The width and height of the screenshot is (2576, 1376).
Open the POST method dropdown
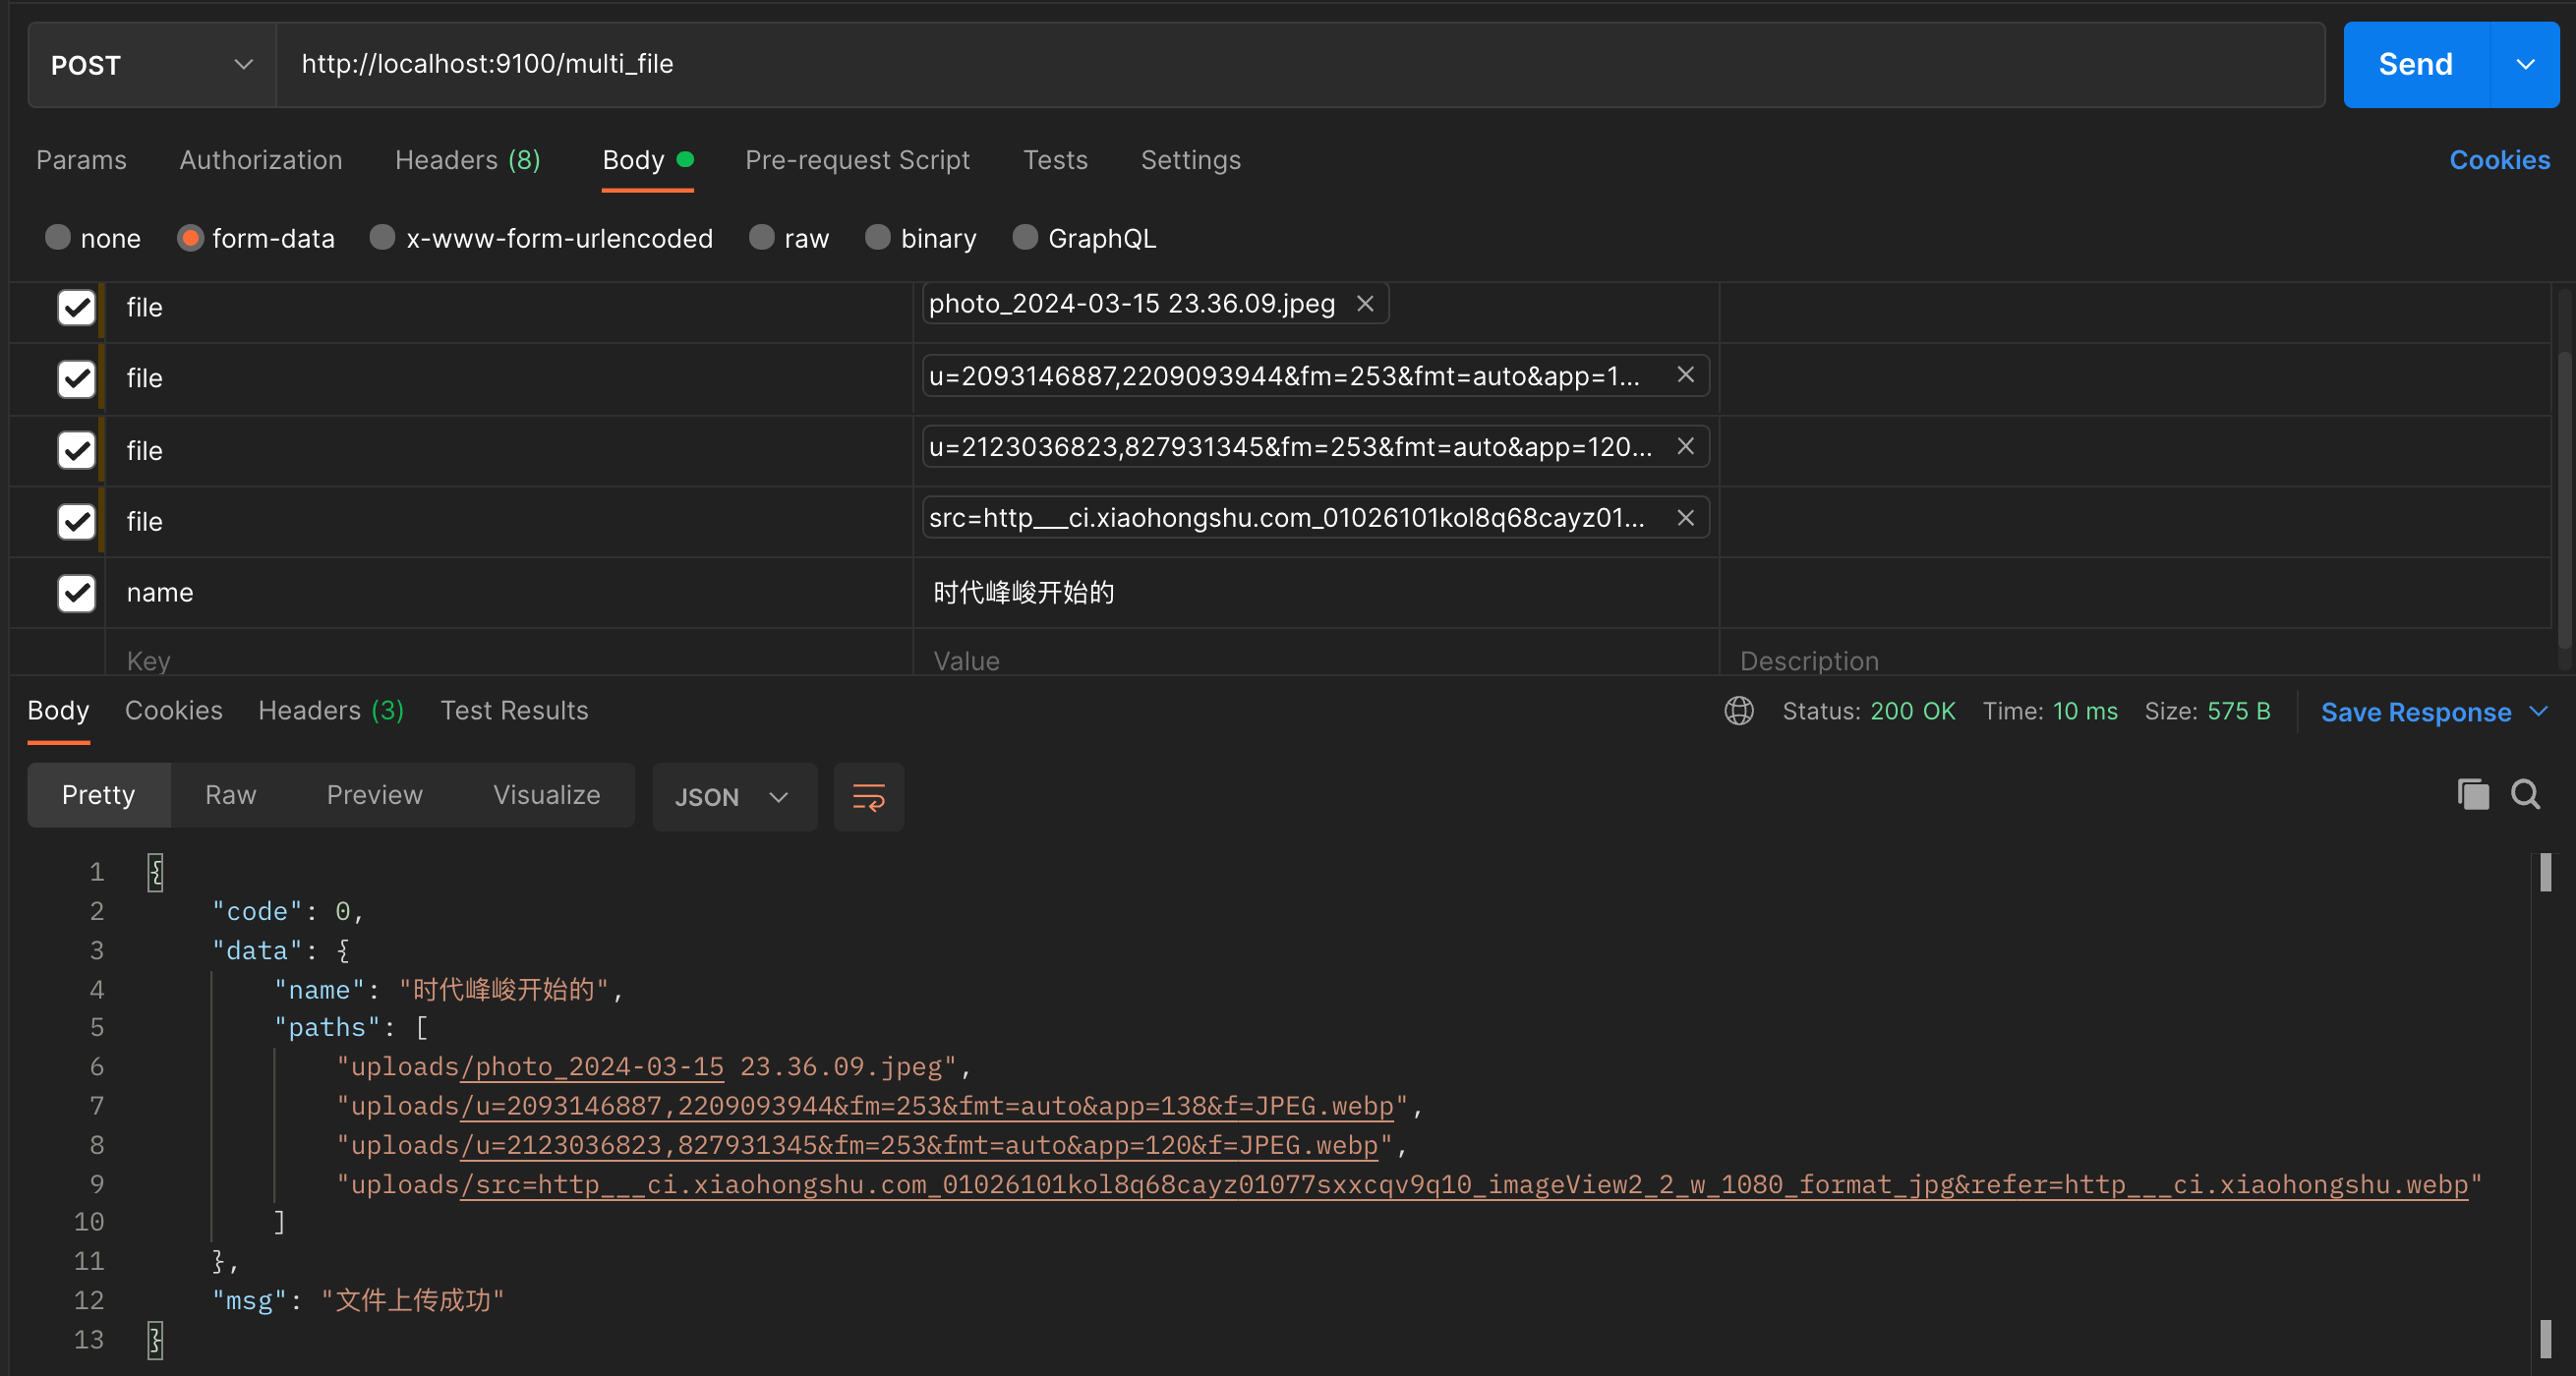152,65
